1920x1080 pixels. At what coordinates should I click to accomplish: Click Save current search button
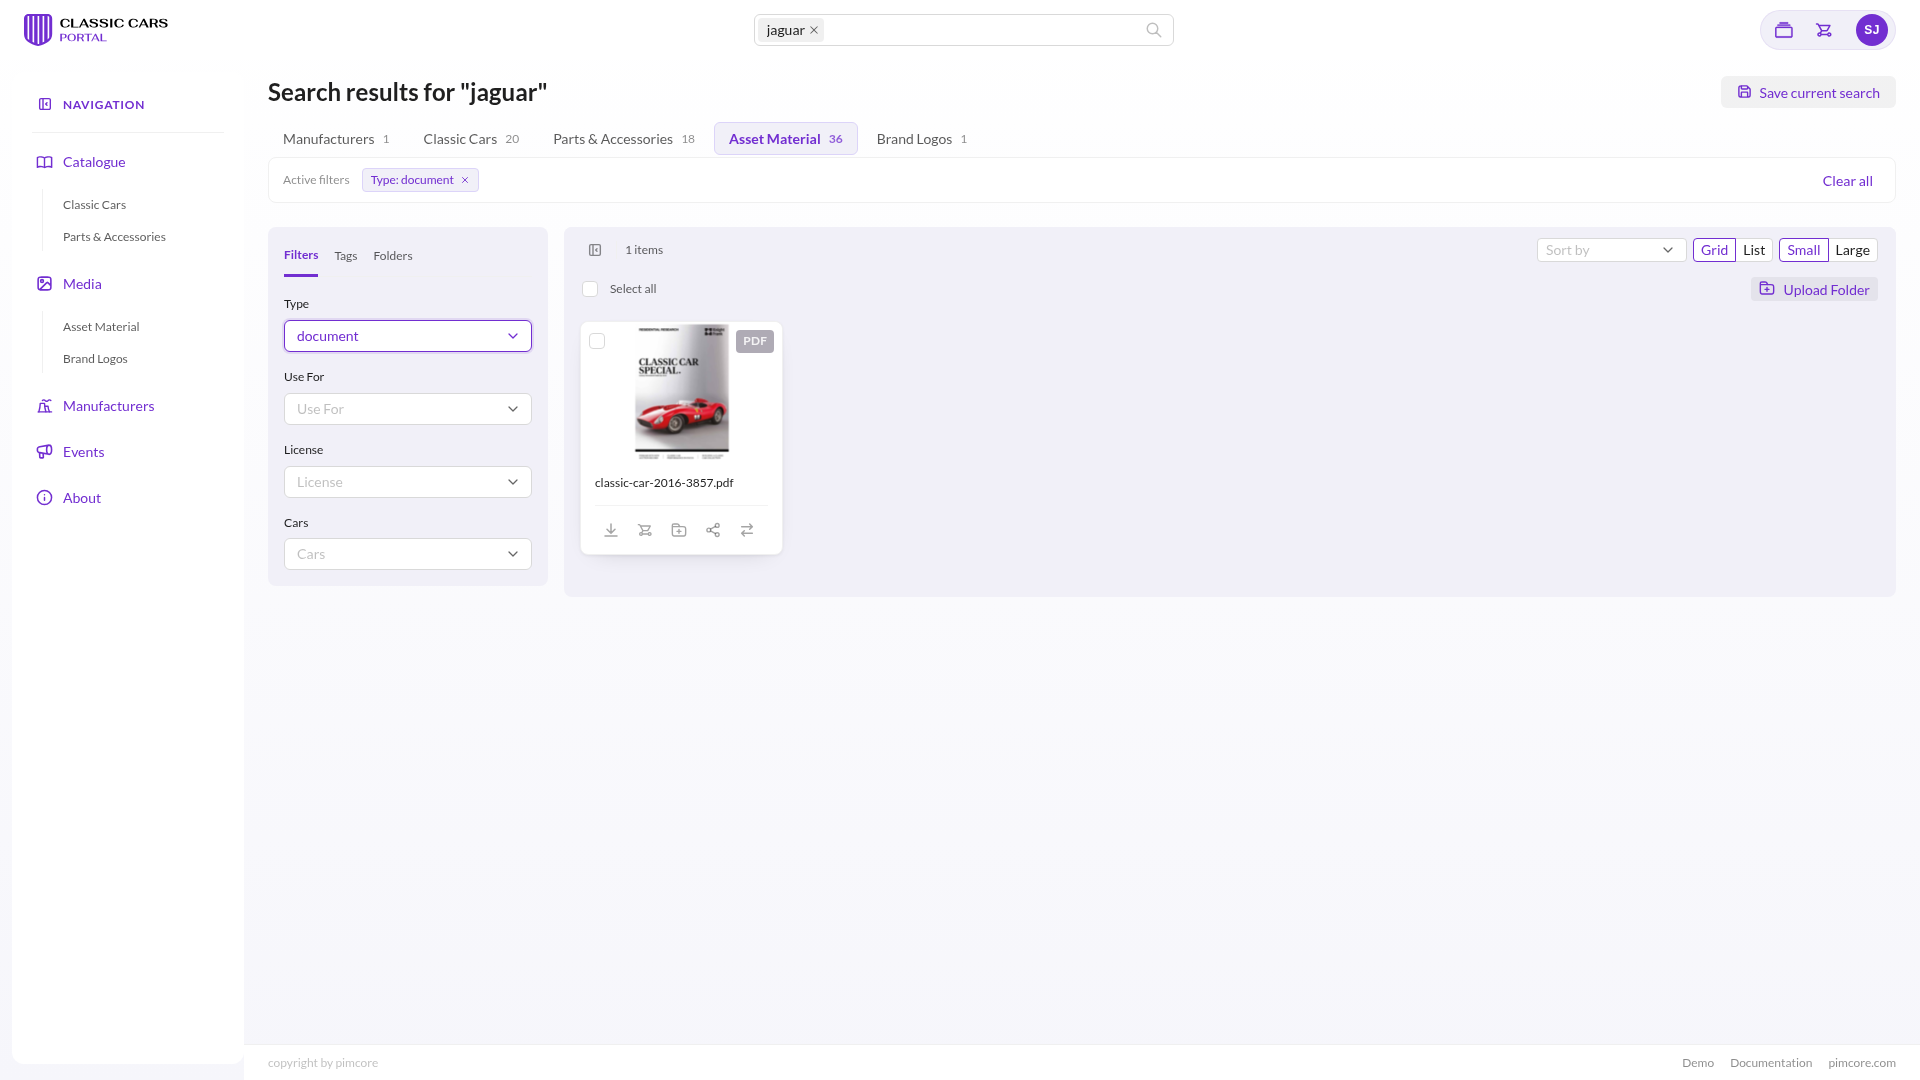click(1808, 92)
